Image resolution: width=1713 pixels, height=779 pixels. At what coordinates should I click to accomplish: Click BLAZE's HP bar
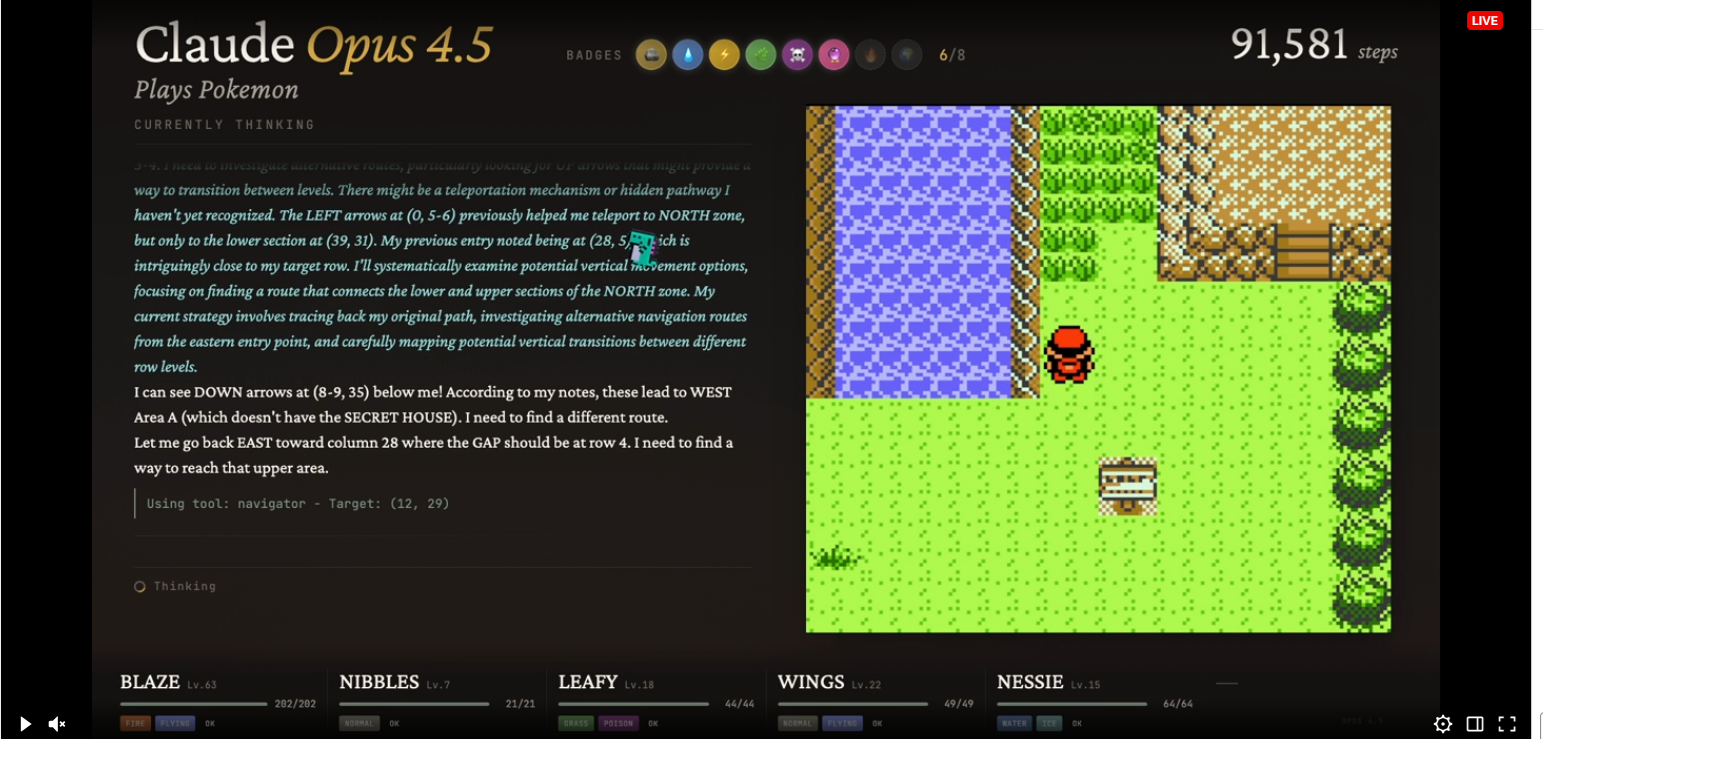tap(194, 704)
